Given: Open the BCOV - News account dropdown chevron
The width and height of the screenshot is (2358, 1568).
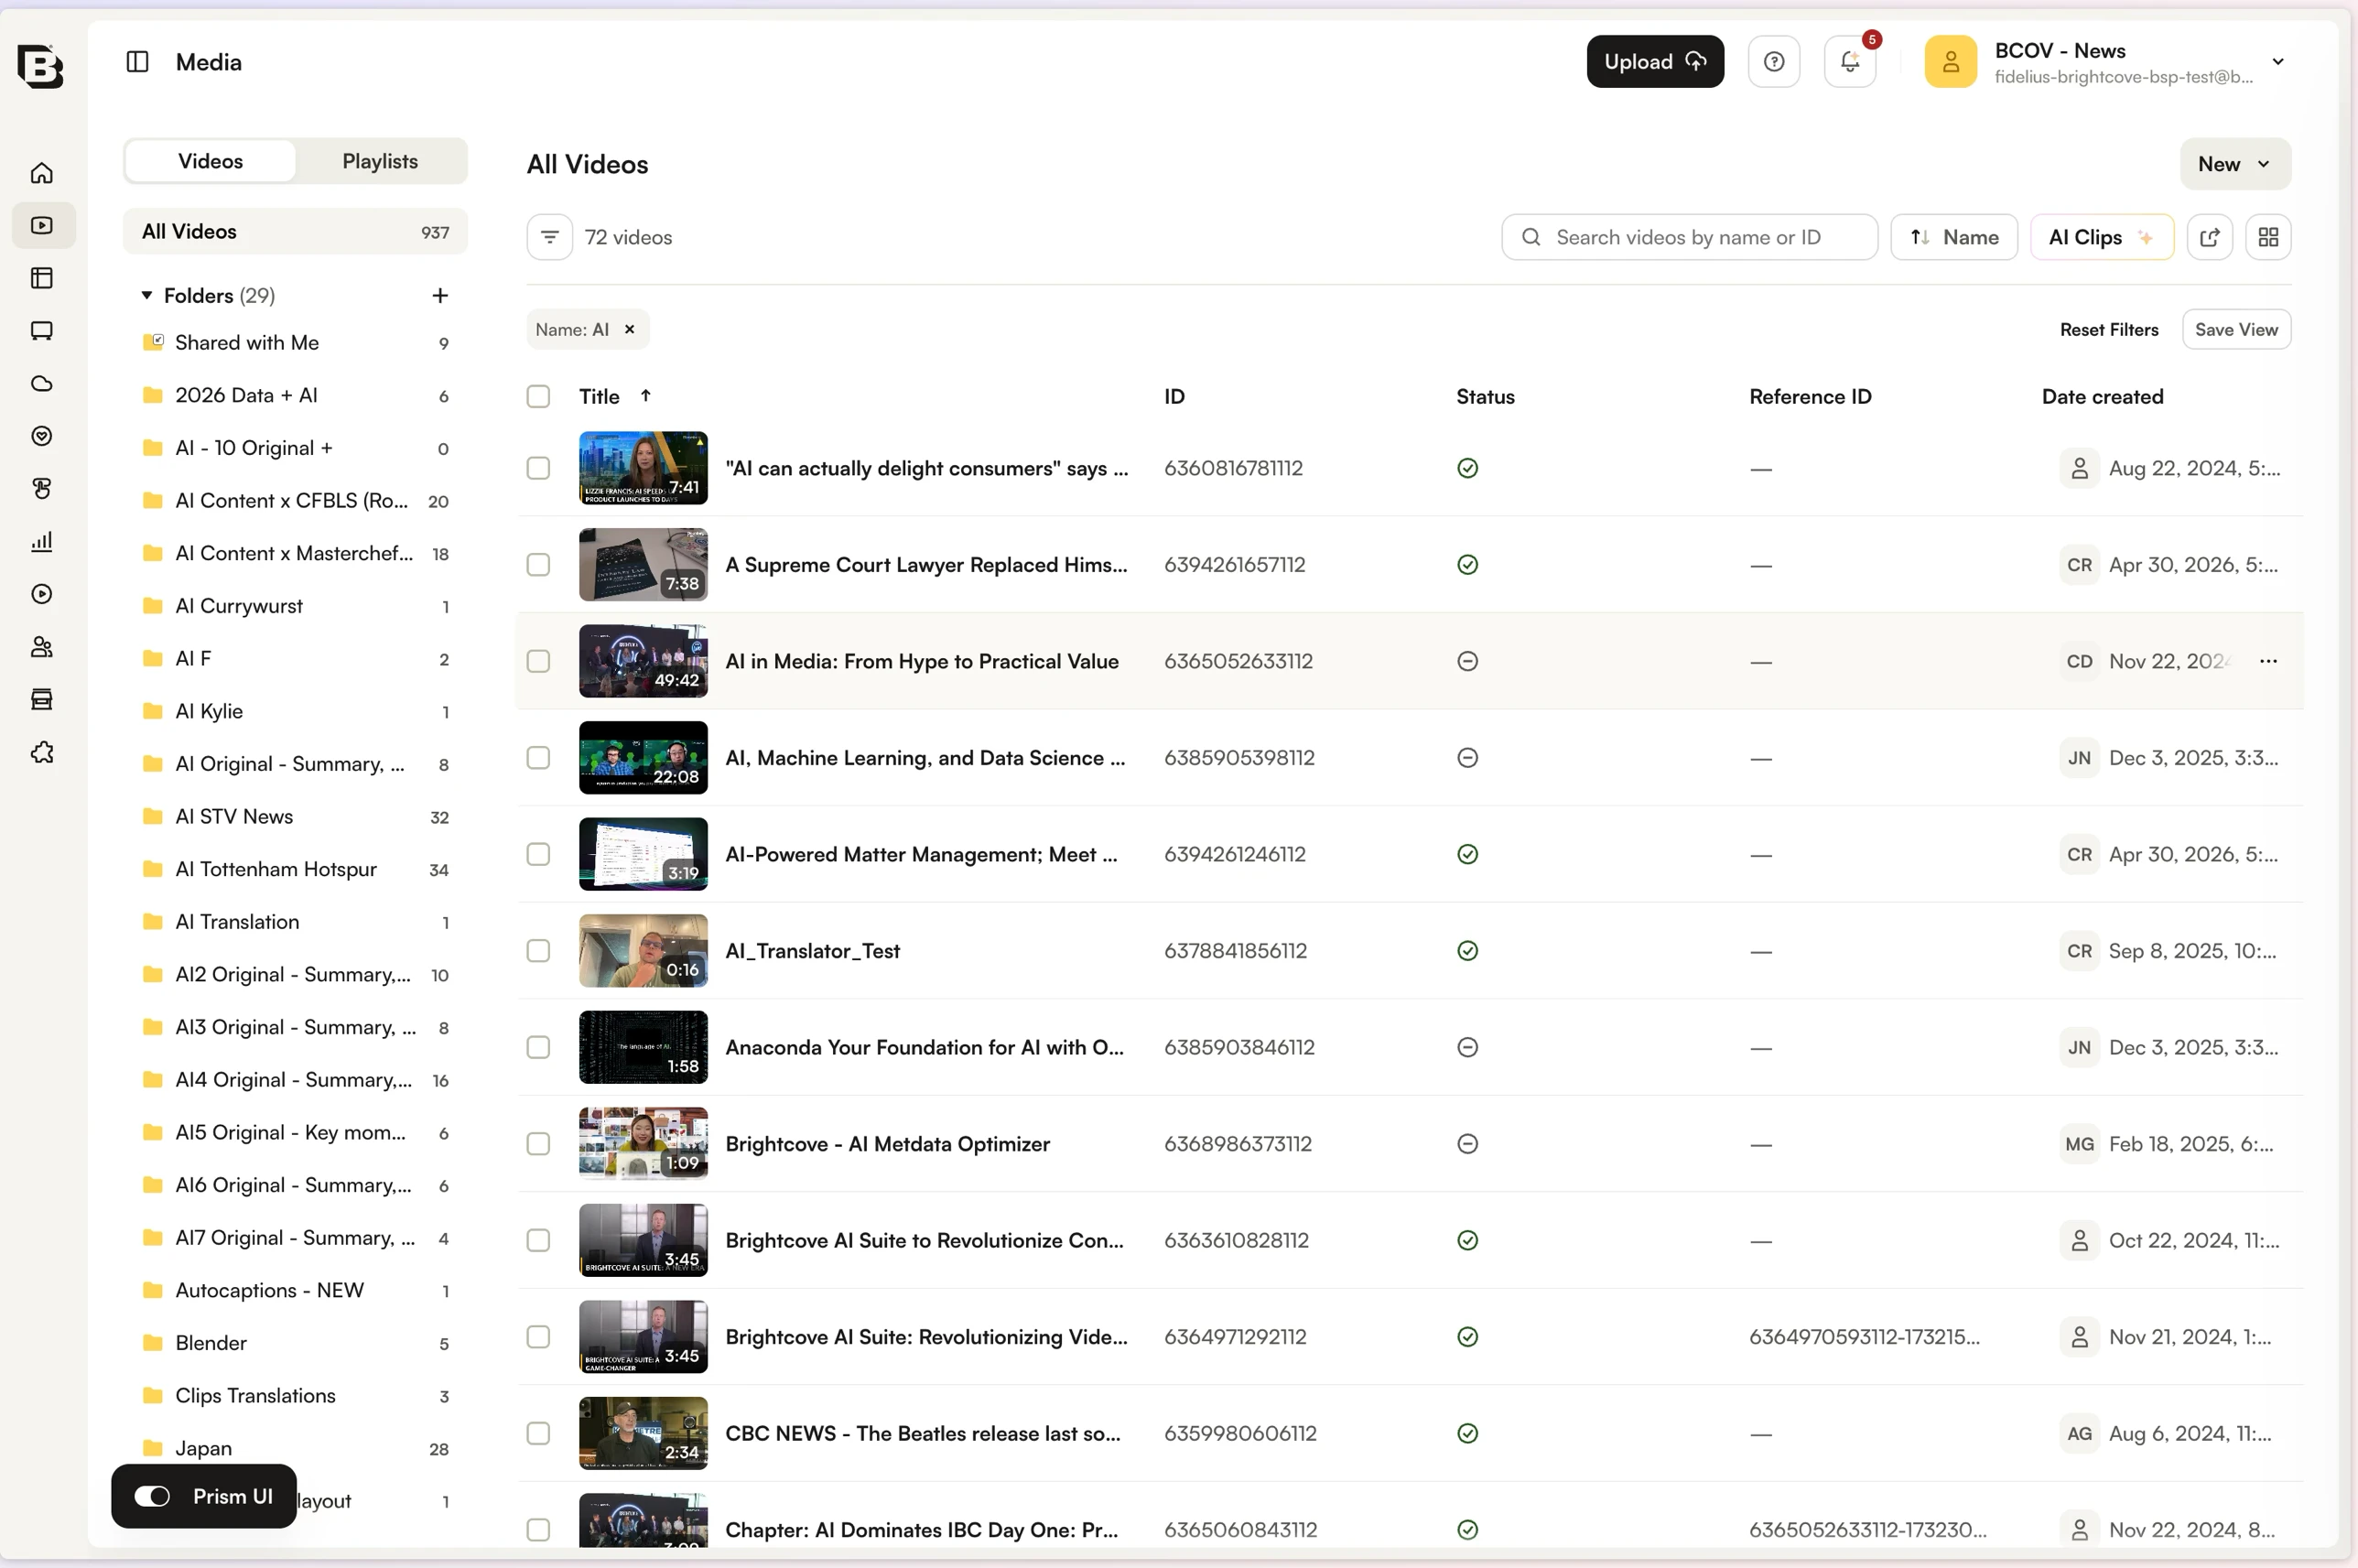Looking at the screenshot, I should click(x=2278, y=62).
